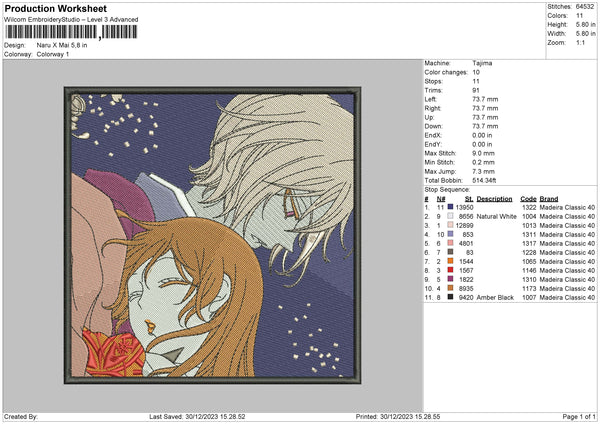600x424 pixels.
Task: Select the Up: extent label
Action: [x=429, y=117]
